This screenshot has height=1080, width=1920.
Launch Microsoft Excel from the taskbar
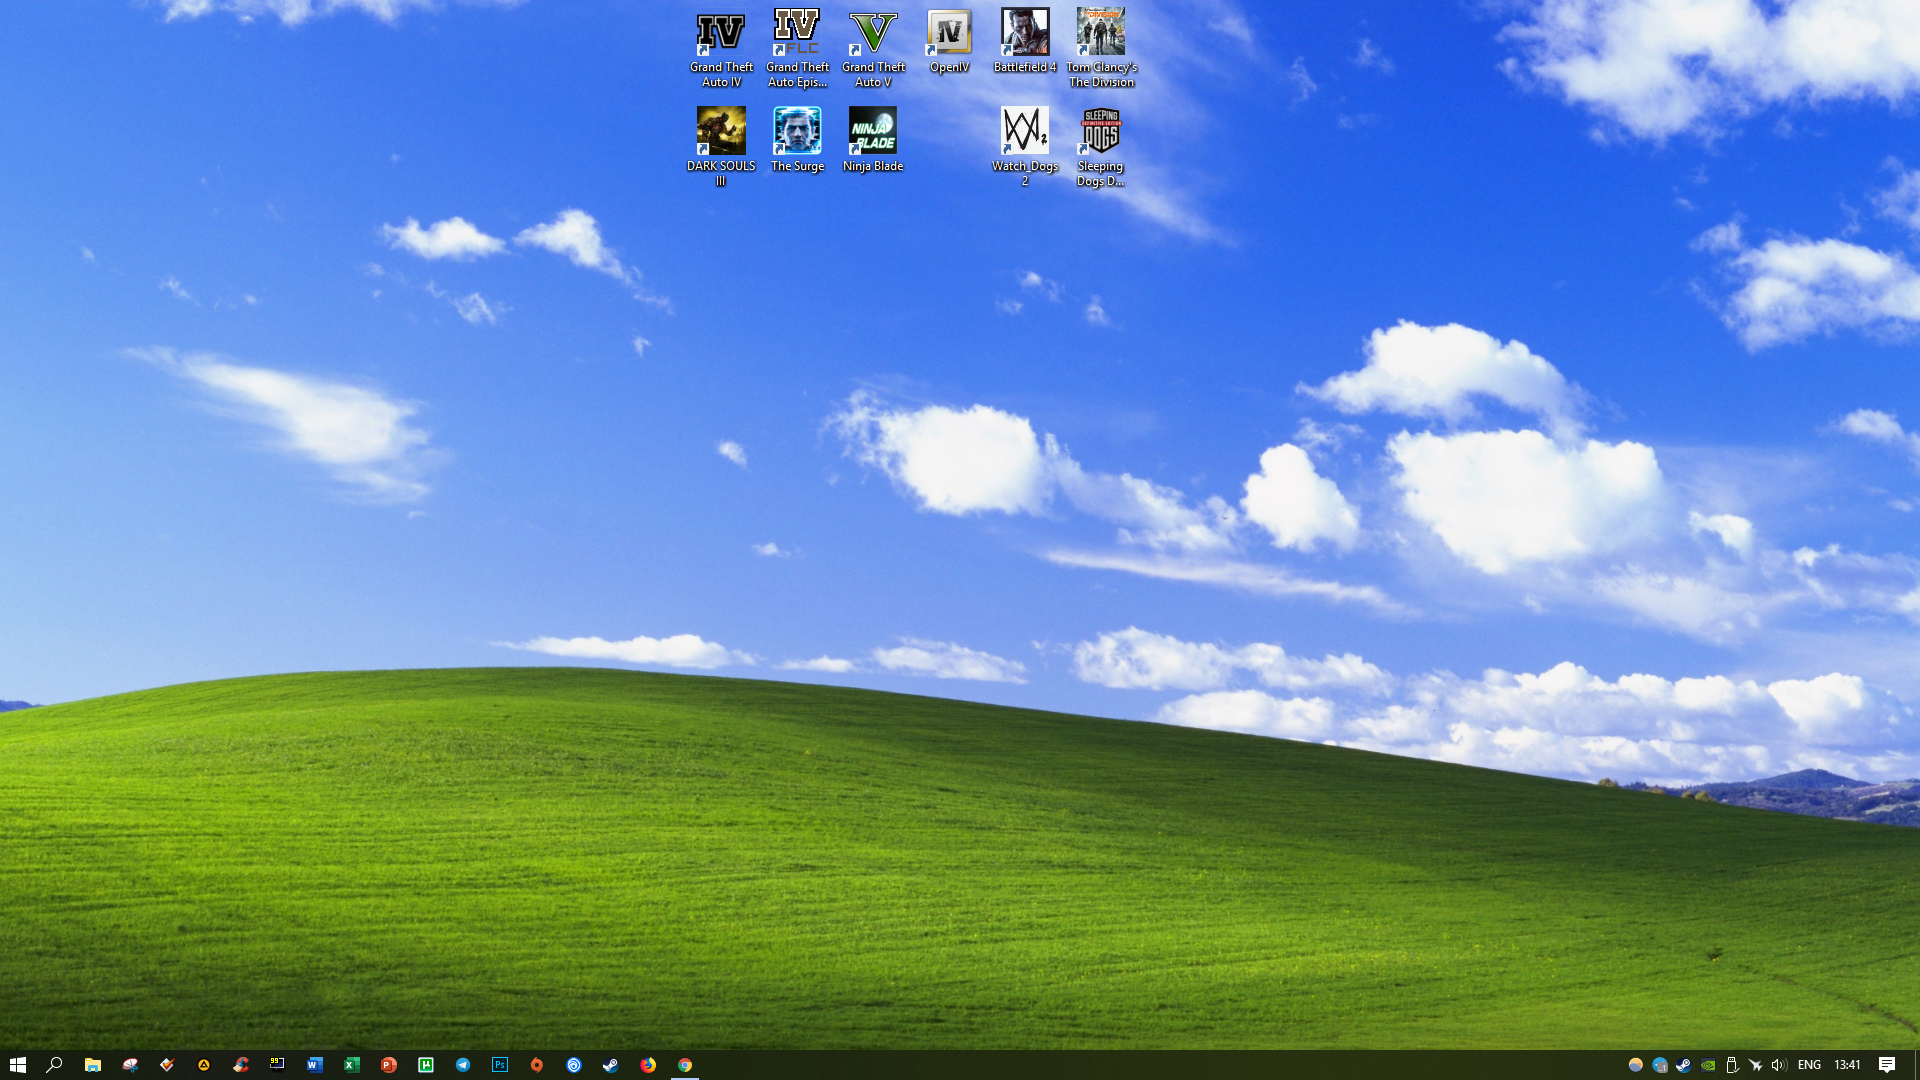click(x=352, y=1065)
